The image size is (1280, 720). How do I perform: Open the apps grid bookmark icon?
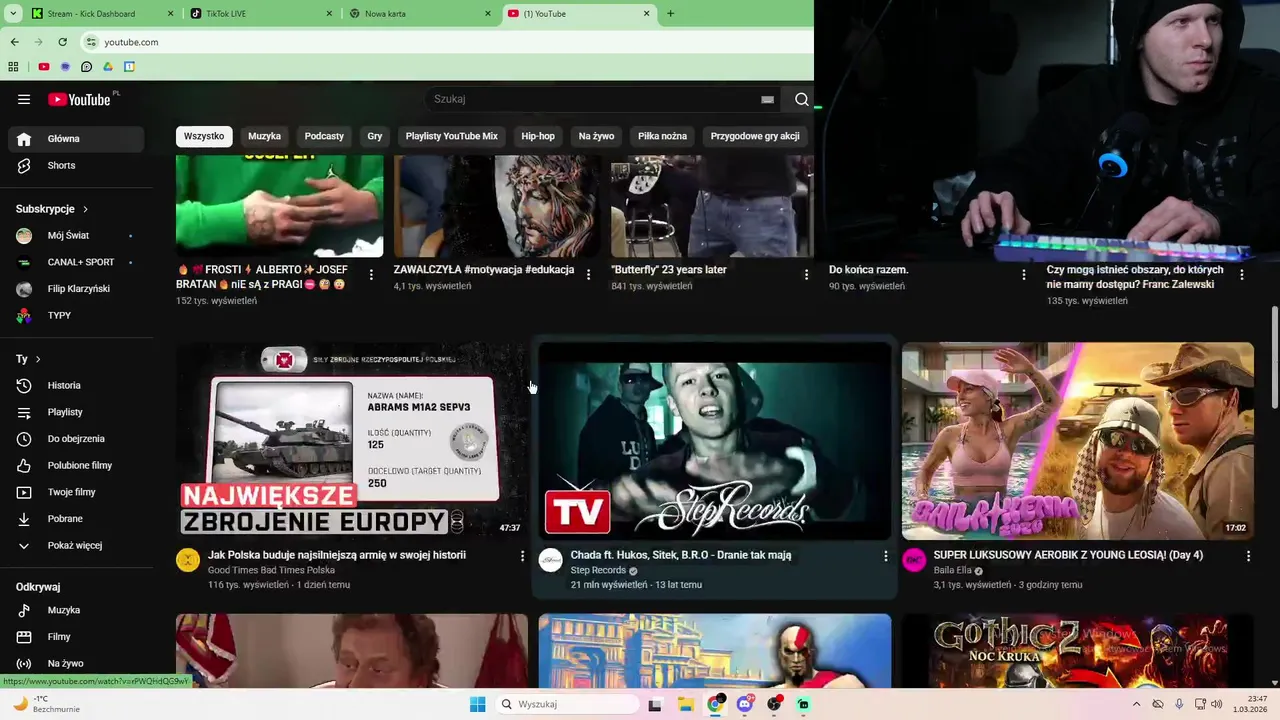point(13,67)
